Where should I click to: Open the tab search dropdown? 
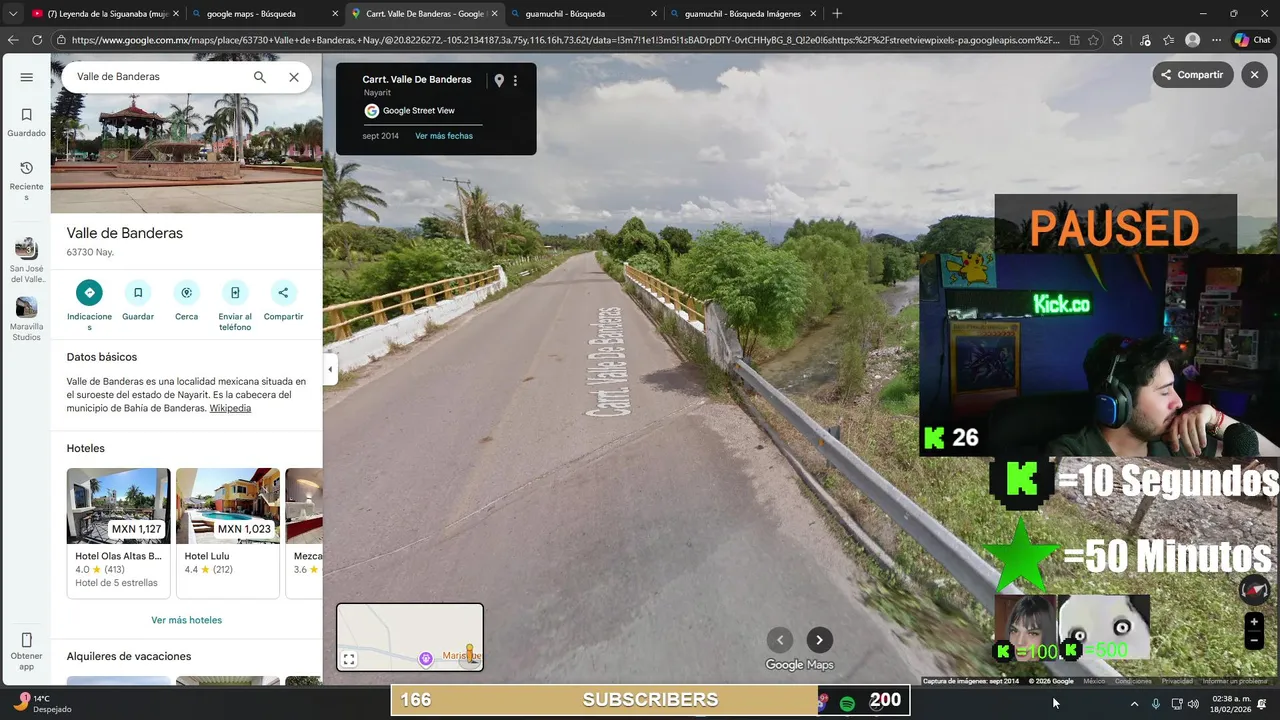coord(12,14)
